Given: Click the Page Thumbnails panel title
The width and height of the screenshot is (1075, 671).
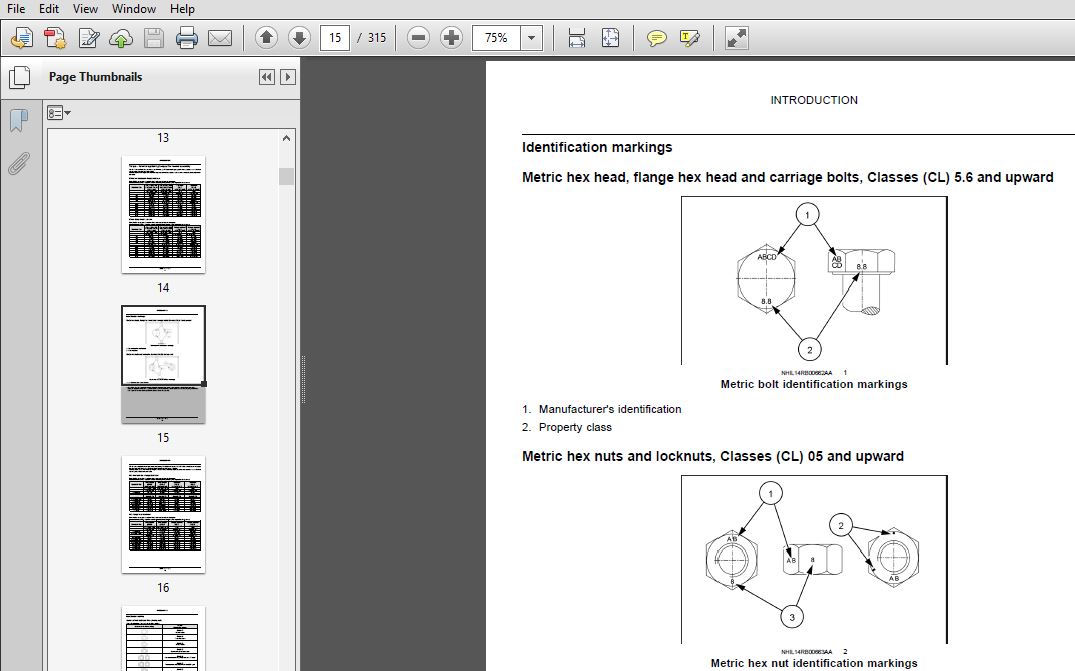Looking at the screenshot, I should [x=95, y=77].
